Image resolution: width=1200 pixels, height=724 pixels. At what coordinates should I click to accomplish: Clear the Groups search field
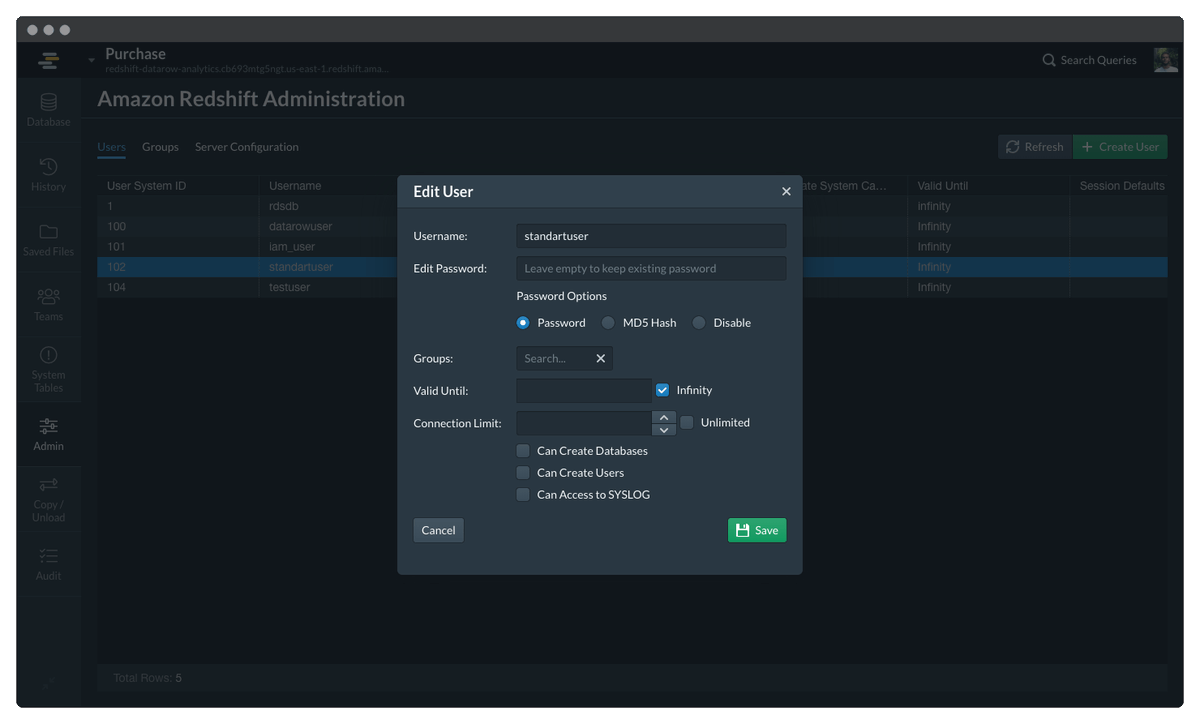(x=601, y=358)
